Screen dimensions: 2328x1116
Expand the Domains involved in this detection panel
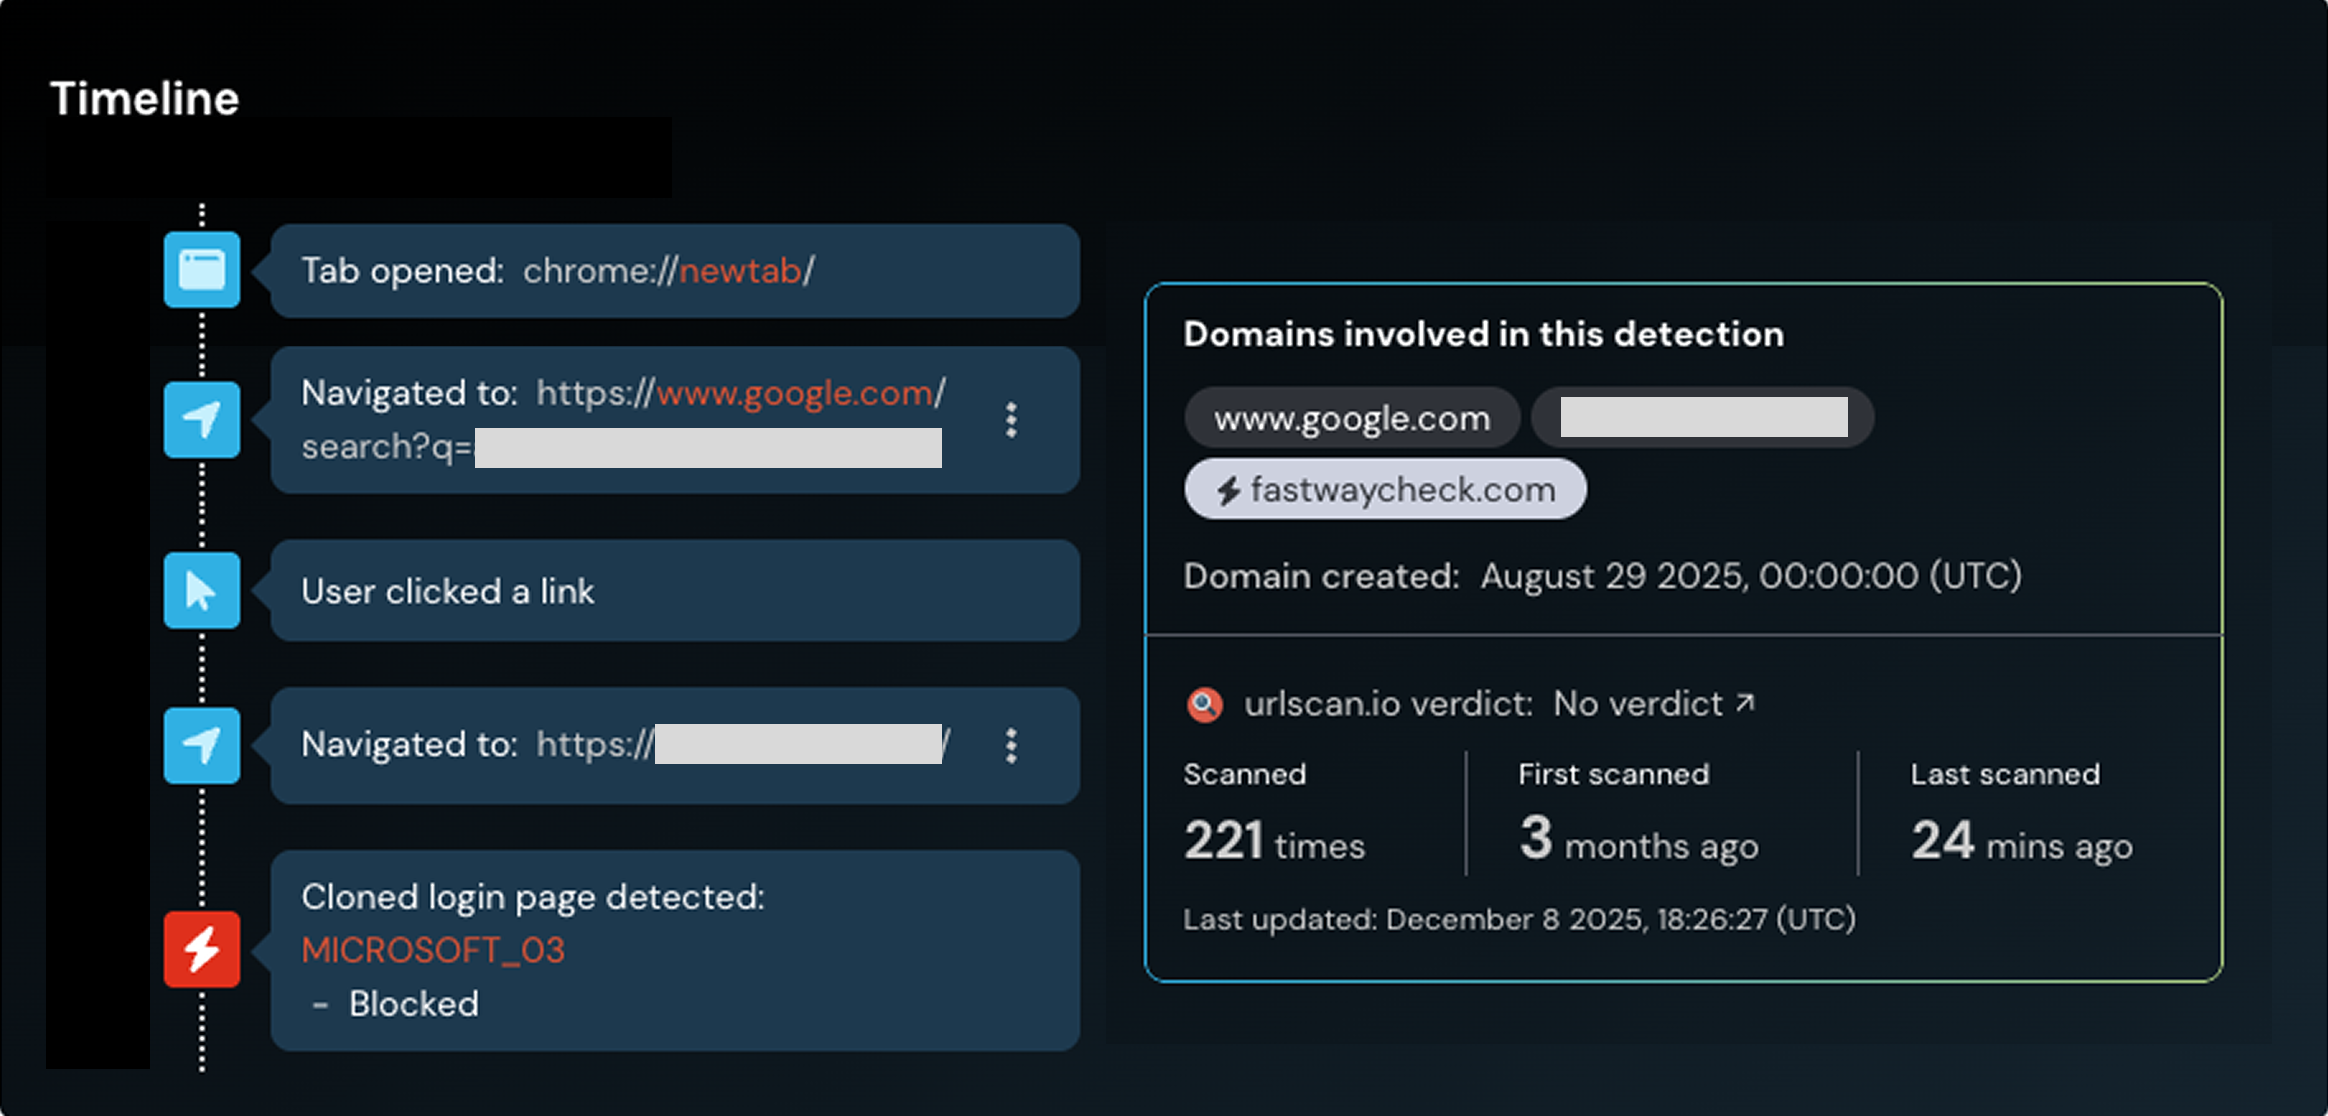tap(1484, 334)
